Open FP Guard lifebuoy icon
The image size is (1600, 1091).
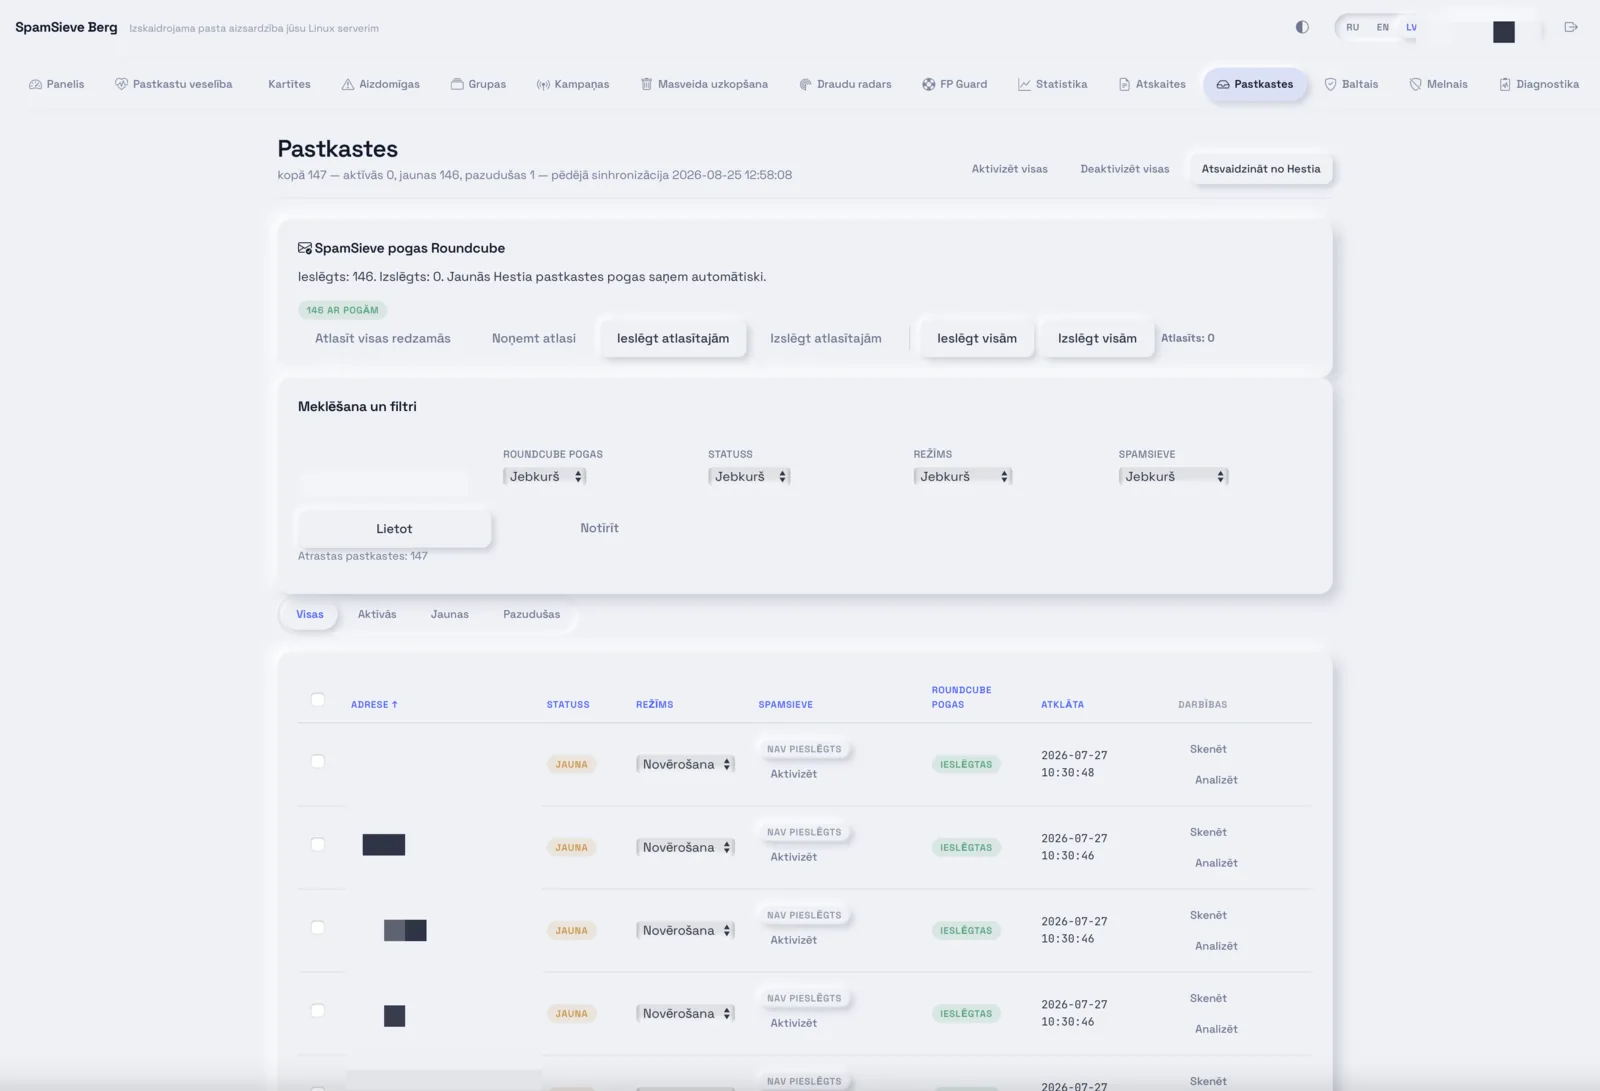point(929,84)
